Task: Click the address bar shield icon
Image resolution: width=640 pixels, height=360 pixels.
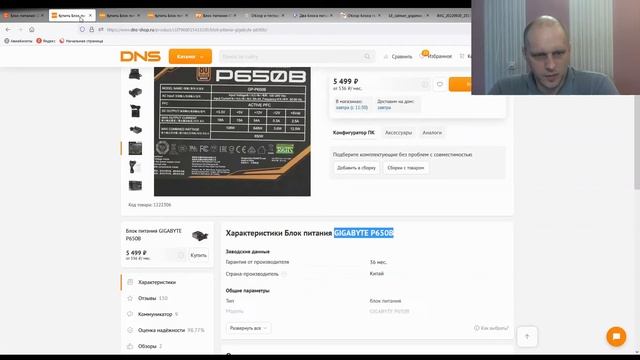Action: pos(82,29)
